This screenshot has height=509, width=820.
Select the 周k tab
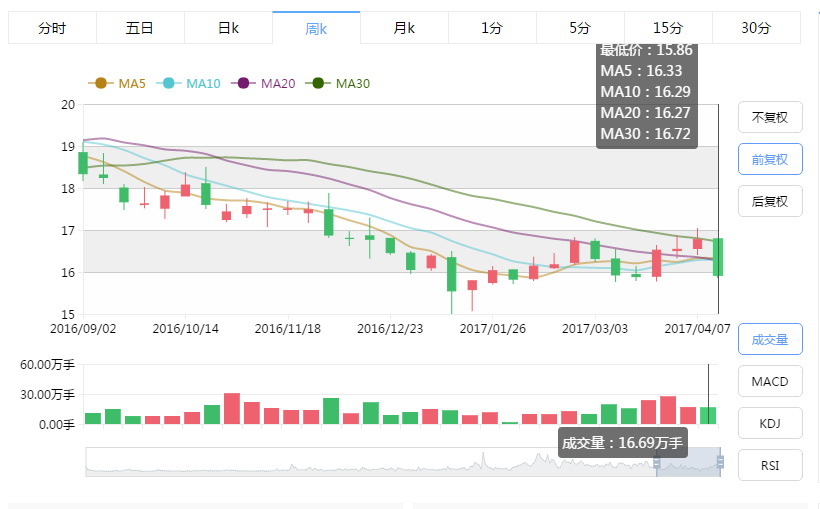point(316,28)
